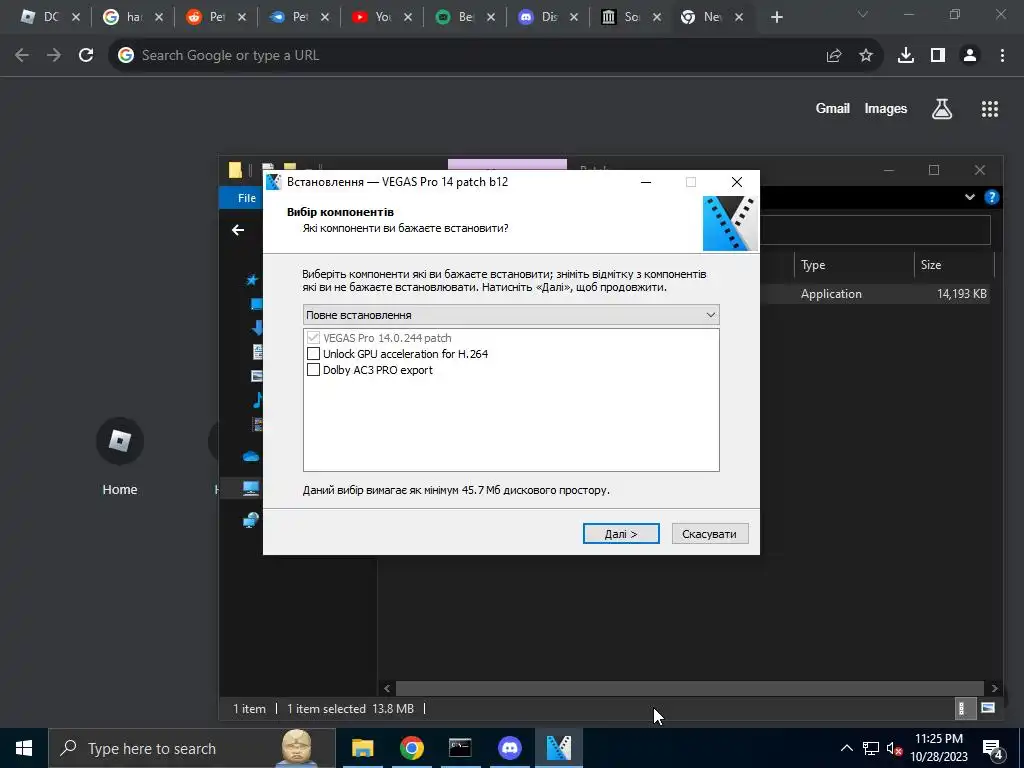
Task: Open Gmail link
Action: (833, 108)
